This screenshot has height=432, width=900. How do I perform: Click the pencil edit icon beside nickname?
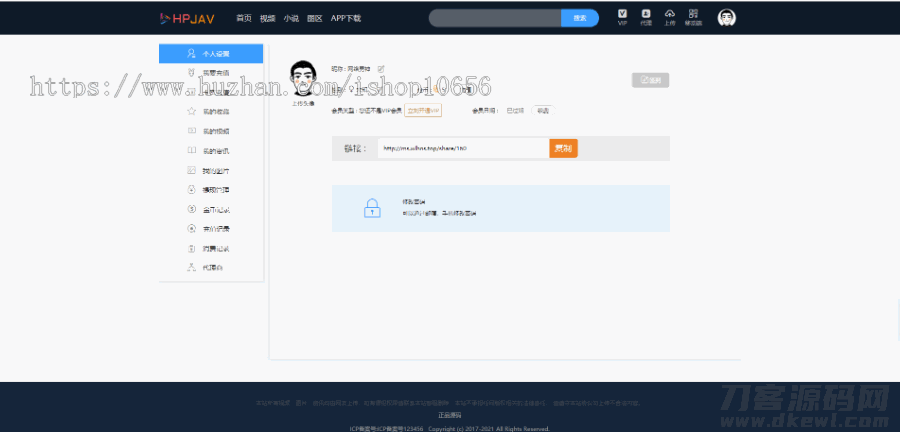coord(381,68)
